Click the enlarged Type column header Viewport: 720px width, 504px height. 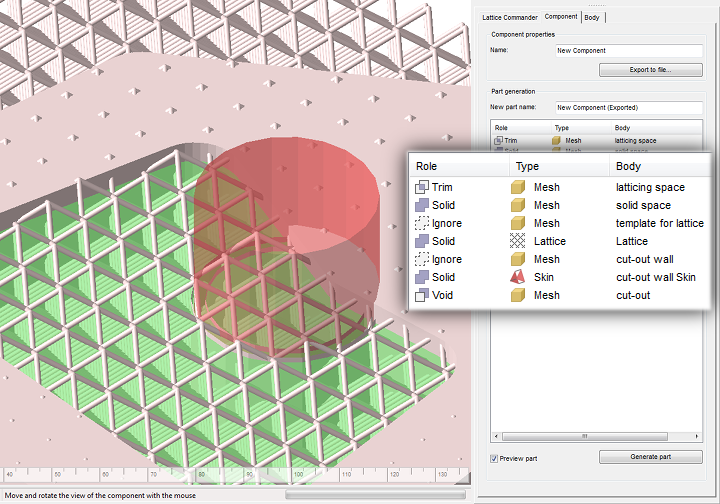[559, 166]
